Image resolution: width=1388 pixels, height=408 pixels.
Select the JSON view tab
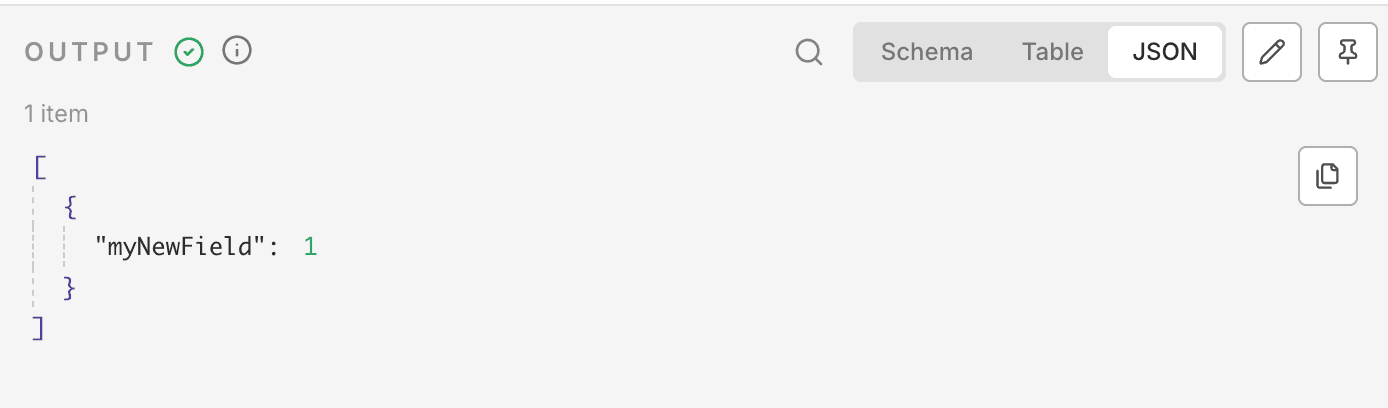pos(1165,52)
